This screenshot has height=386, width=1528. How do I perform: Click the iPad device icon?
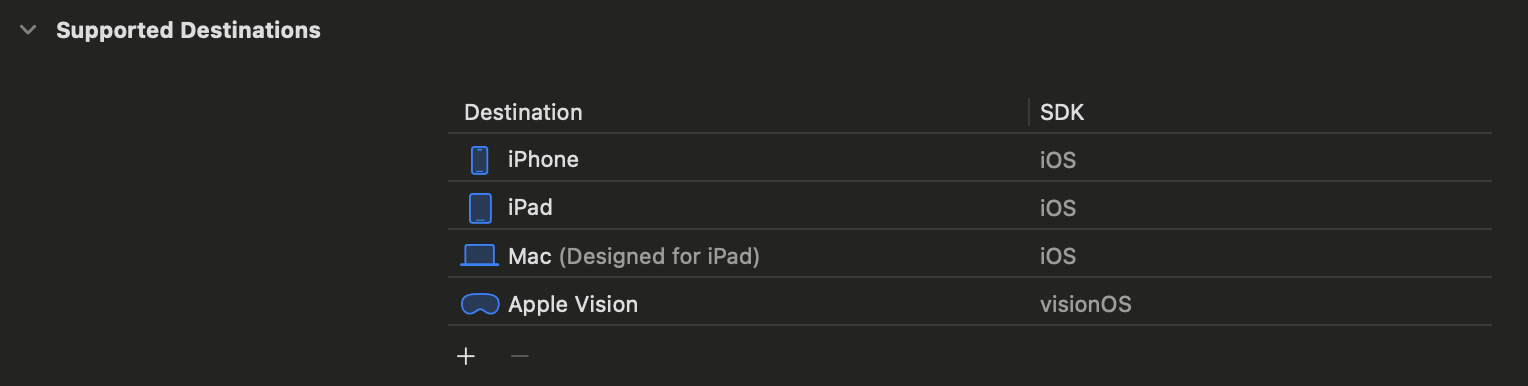480,208
